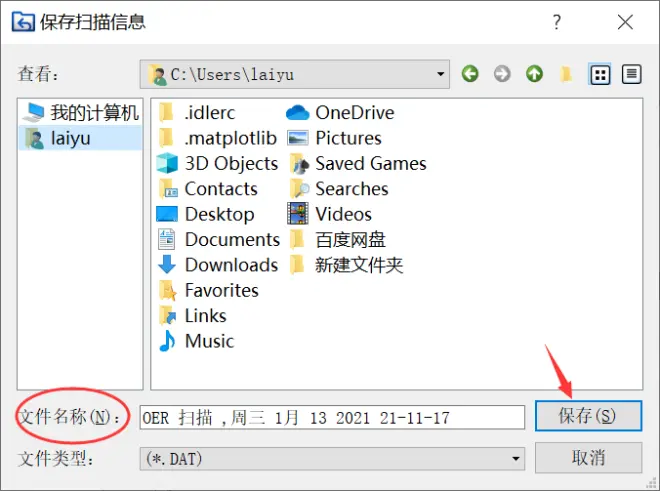The image size is (660, 491).
Task: Create new folder icon in toolbar
Action: point(566,75)
